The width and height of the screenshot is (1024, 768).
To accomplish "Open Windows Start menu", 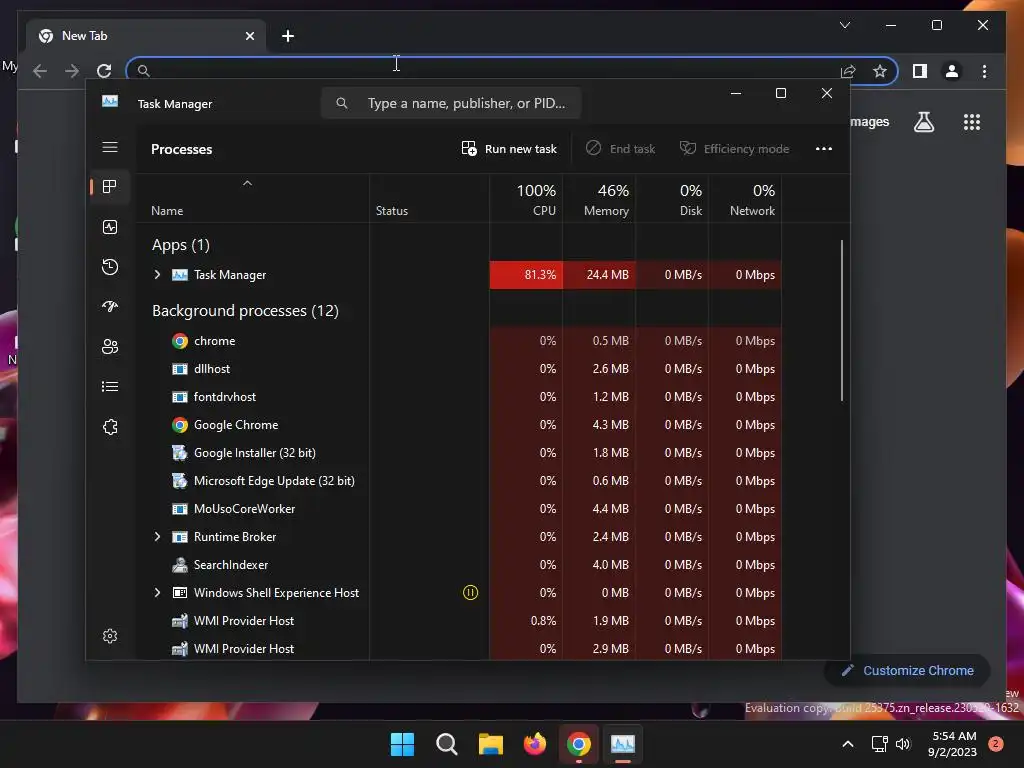I will 402,744.
